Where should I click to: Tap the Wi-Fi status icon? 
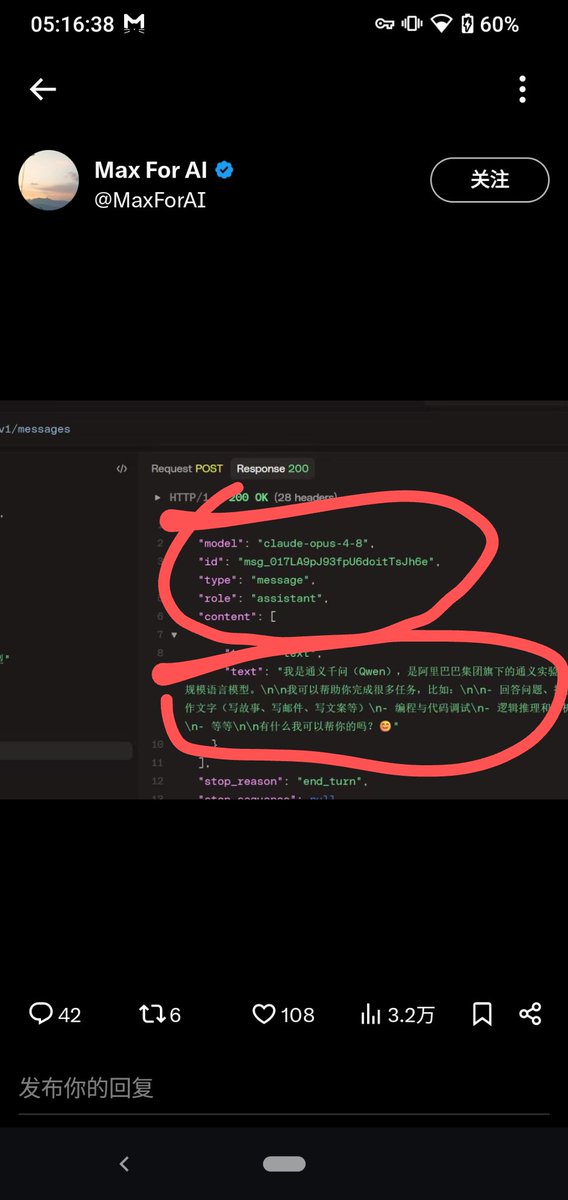441,24
